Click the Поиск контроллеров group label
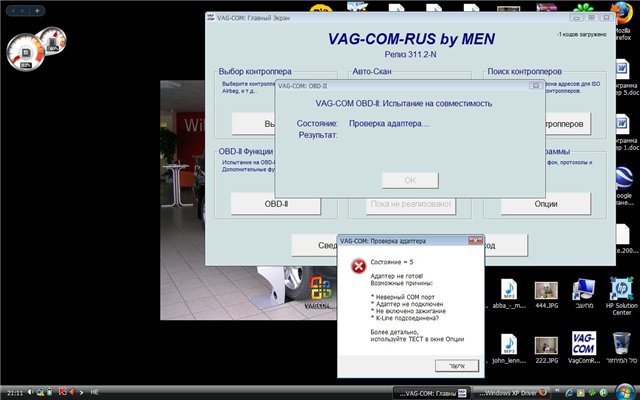Viewport: 640px width, 400px height. coord(524,71)
